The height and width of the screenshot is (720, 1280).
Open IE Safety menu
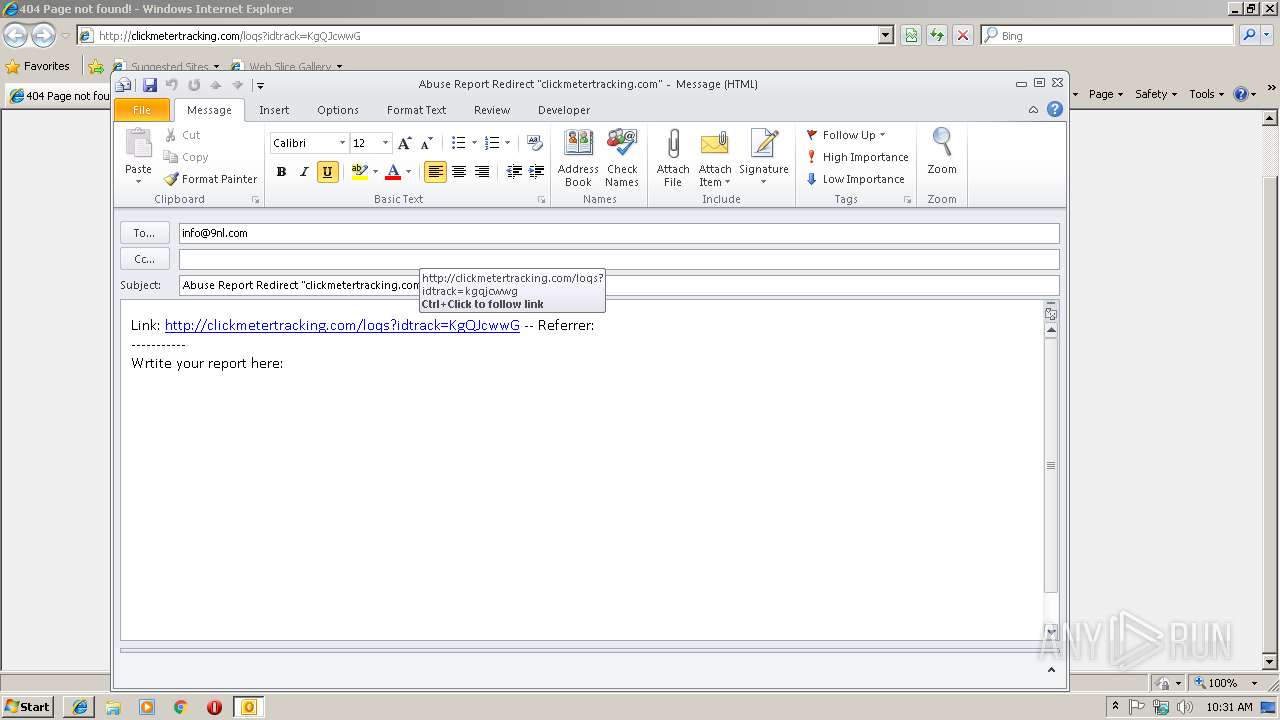click(1156, 94)
